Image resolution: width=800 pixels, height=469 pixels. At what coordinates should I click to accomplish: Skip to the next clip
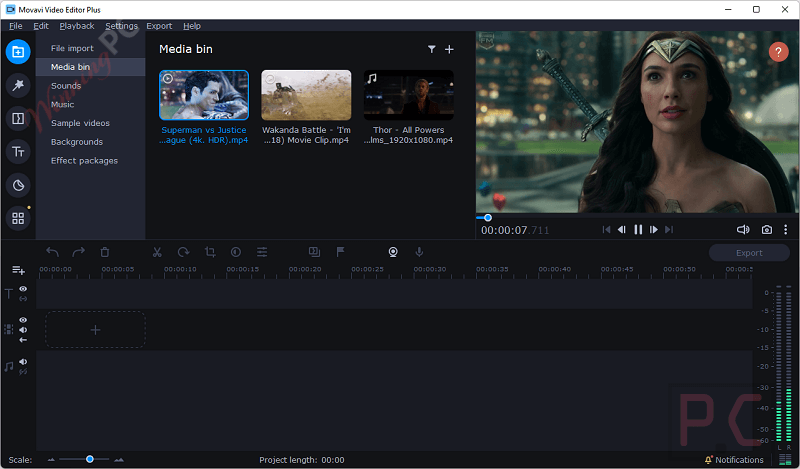click(x=669, y=230)
